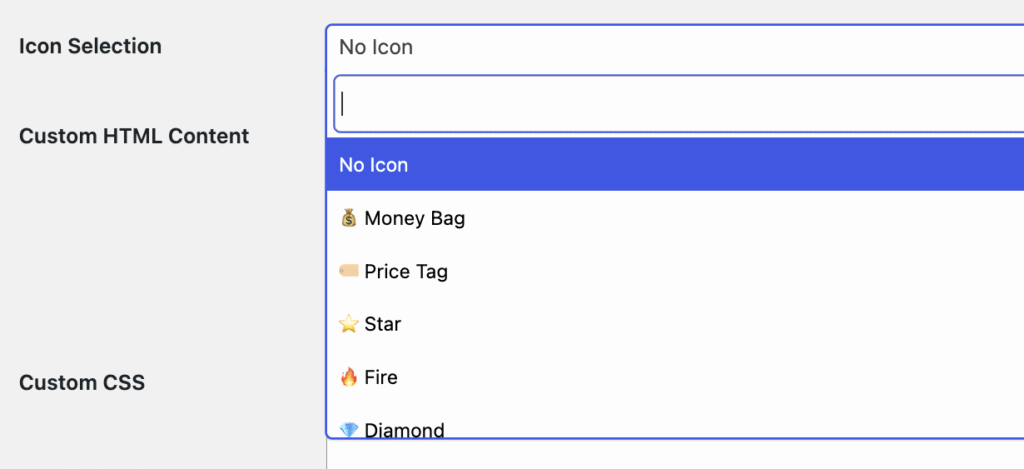
Task: Click the word 'Tag' in Price Tag
Action: 432,271
